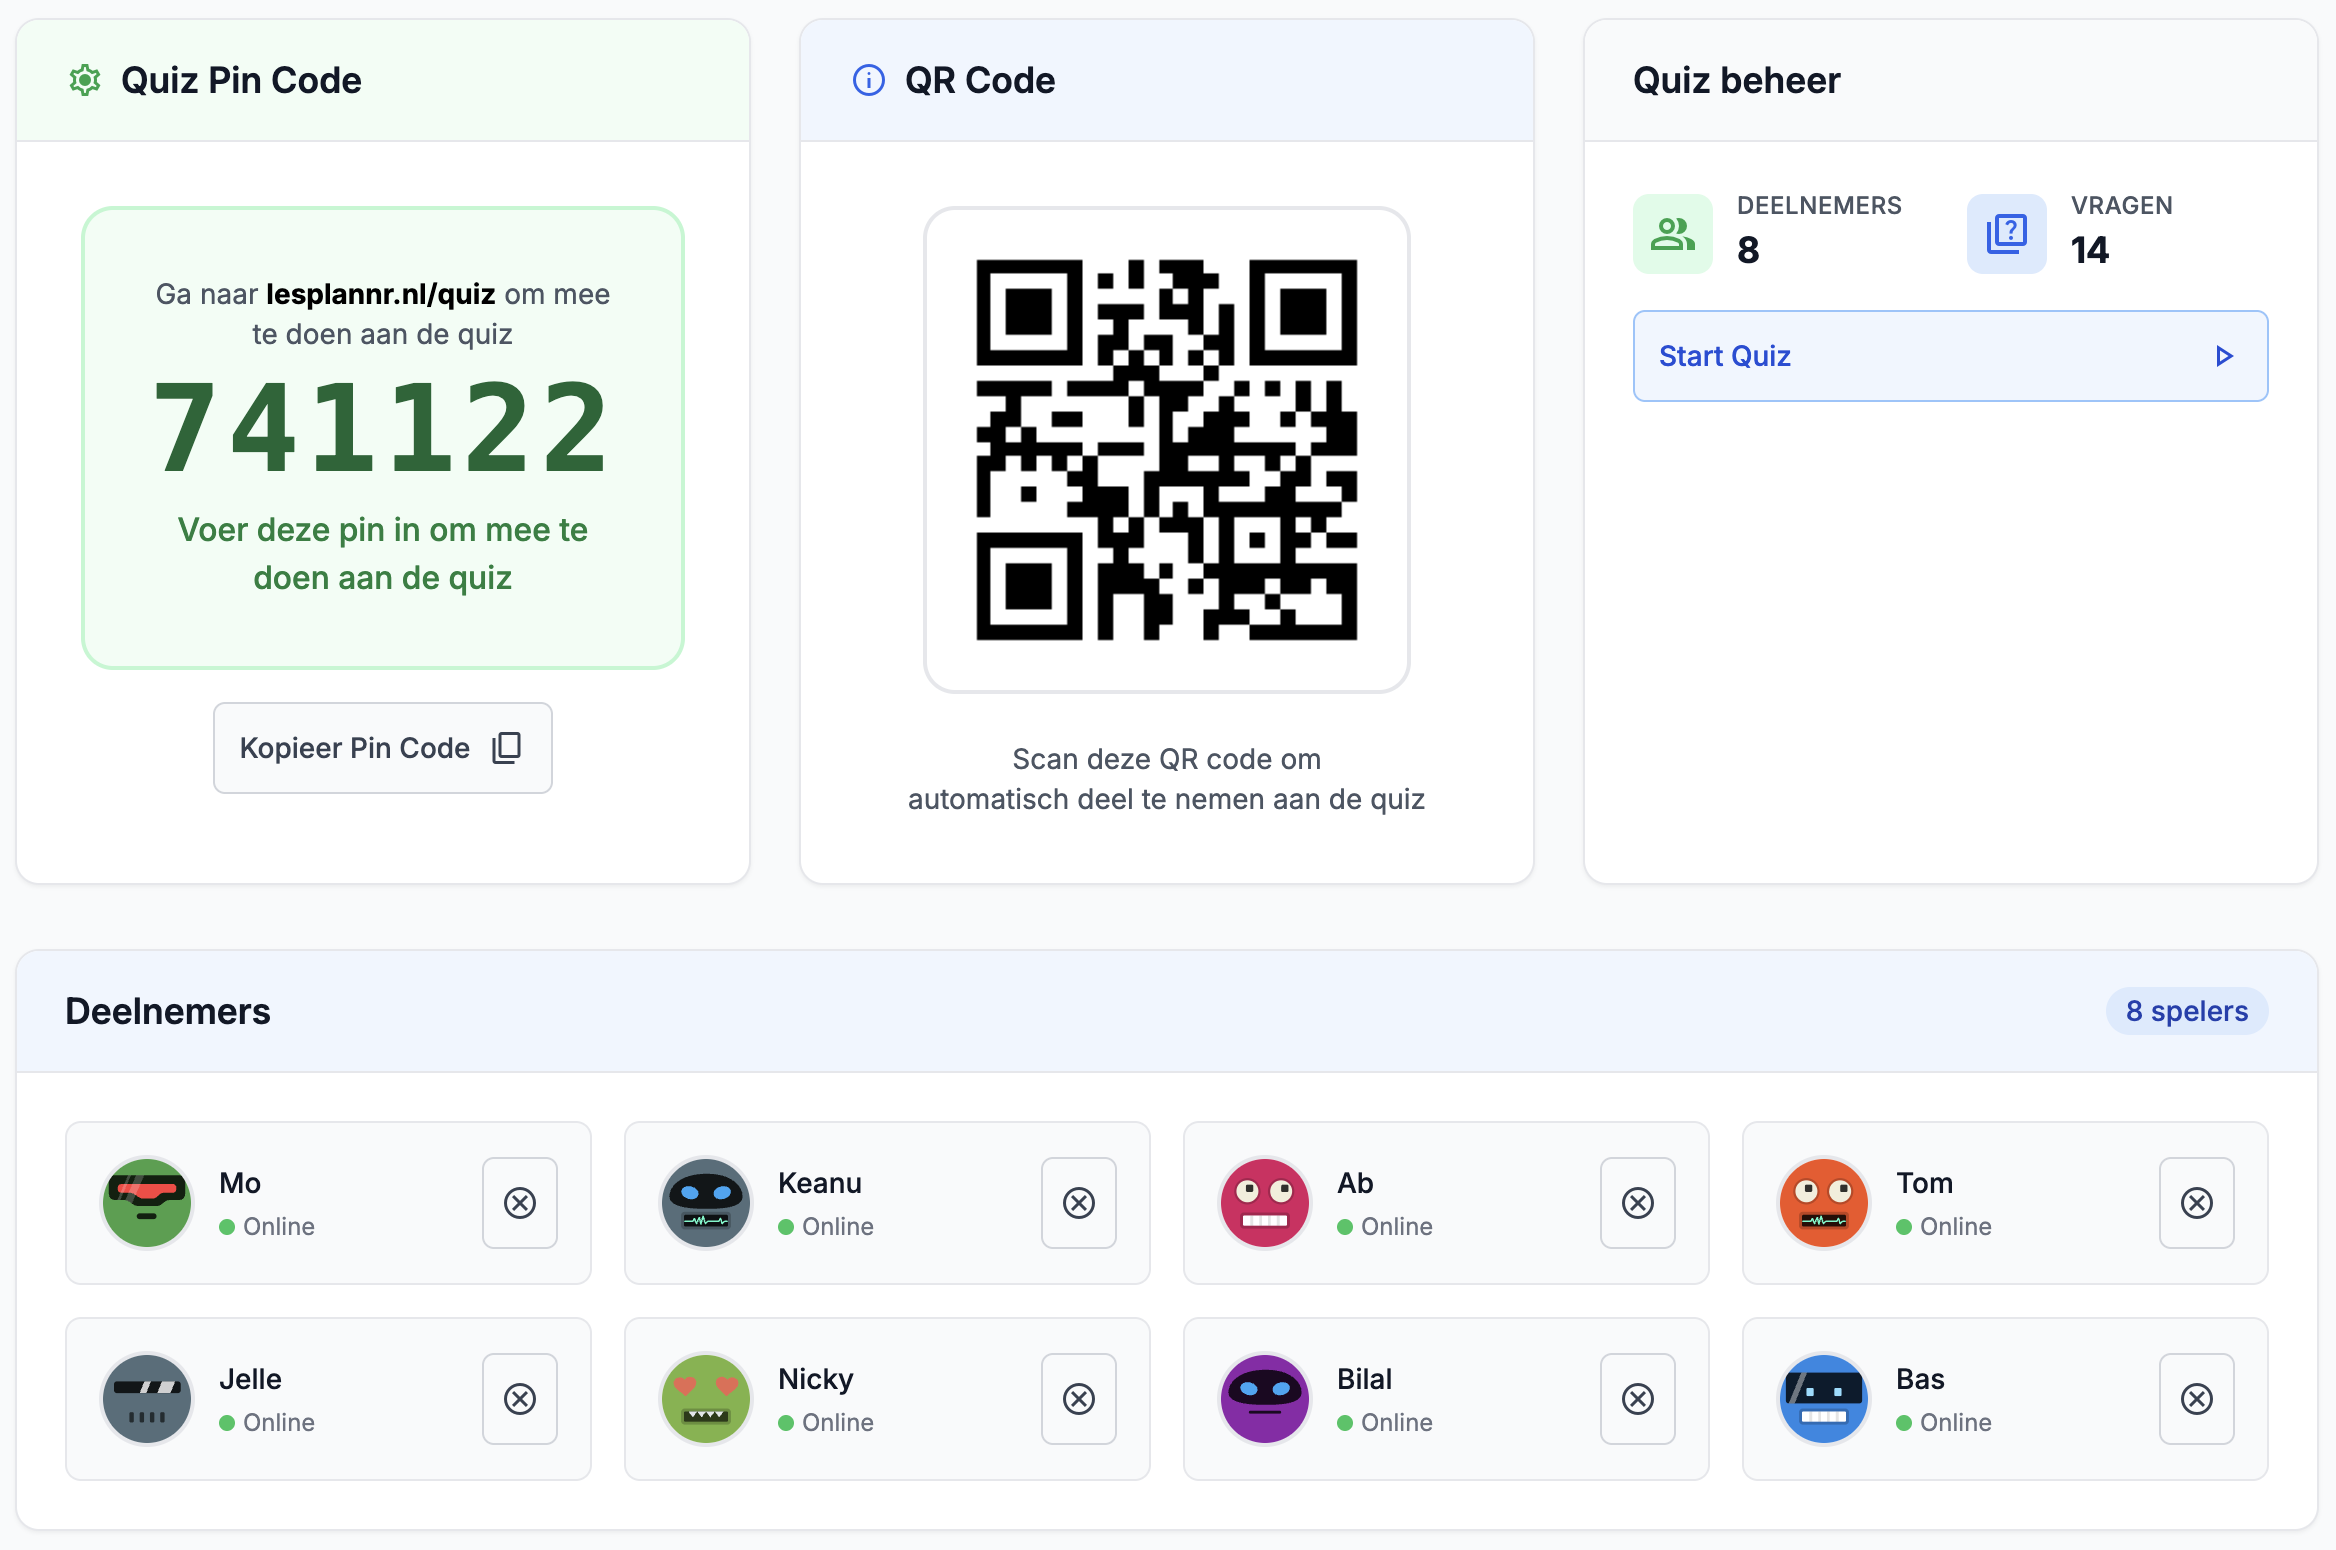Click the Vragen question-card icon
2336x1550 pixels.
(2006, 233)
